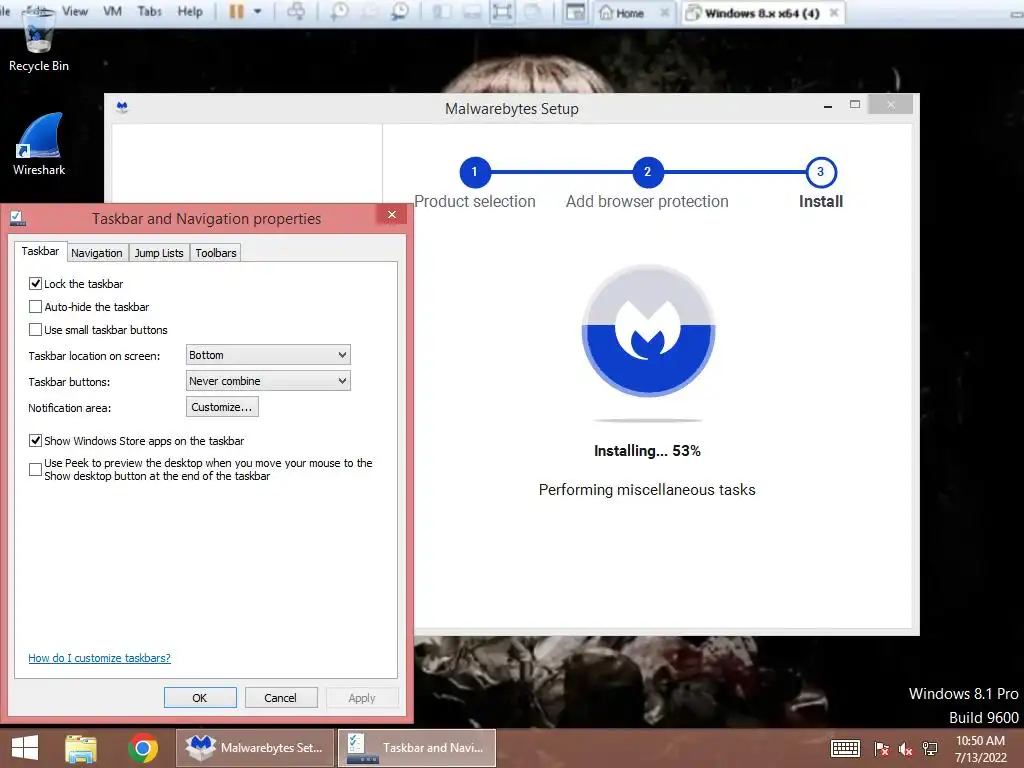Click the greyed Apply button
This screenshot has height=768, width=1024.
[x=362, y=697]
